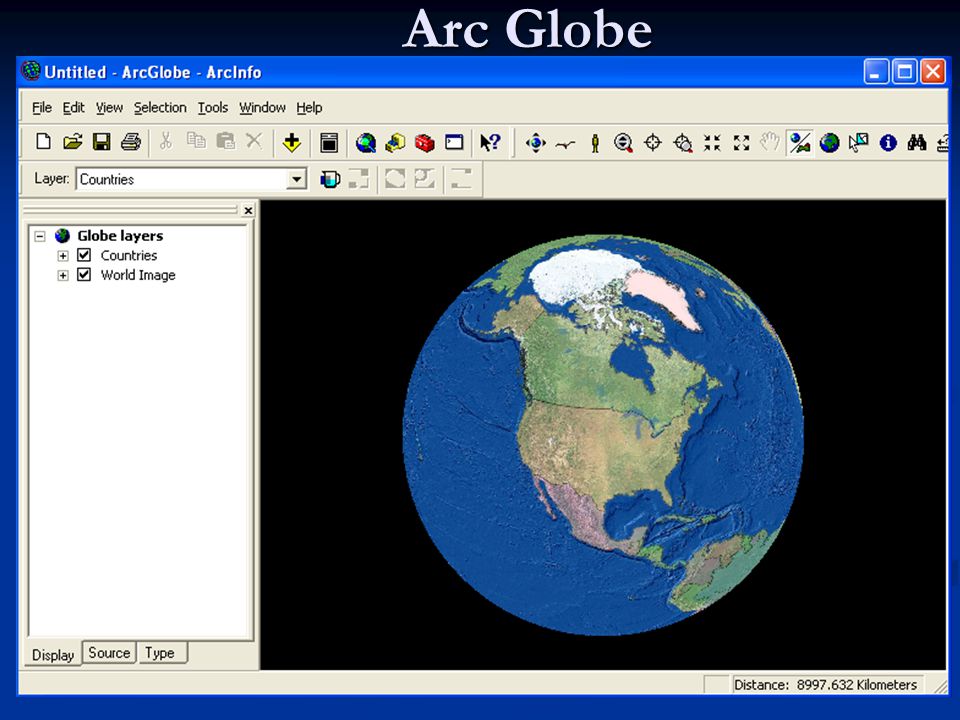
Task: Select the Fly bird tool
Action: point(565,144)
